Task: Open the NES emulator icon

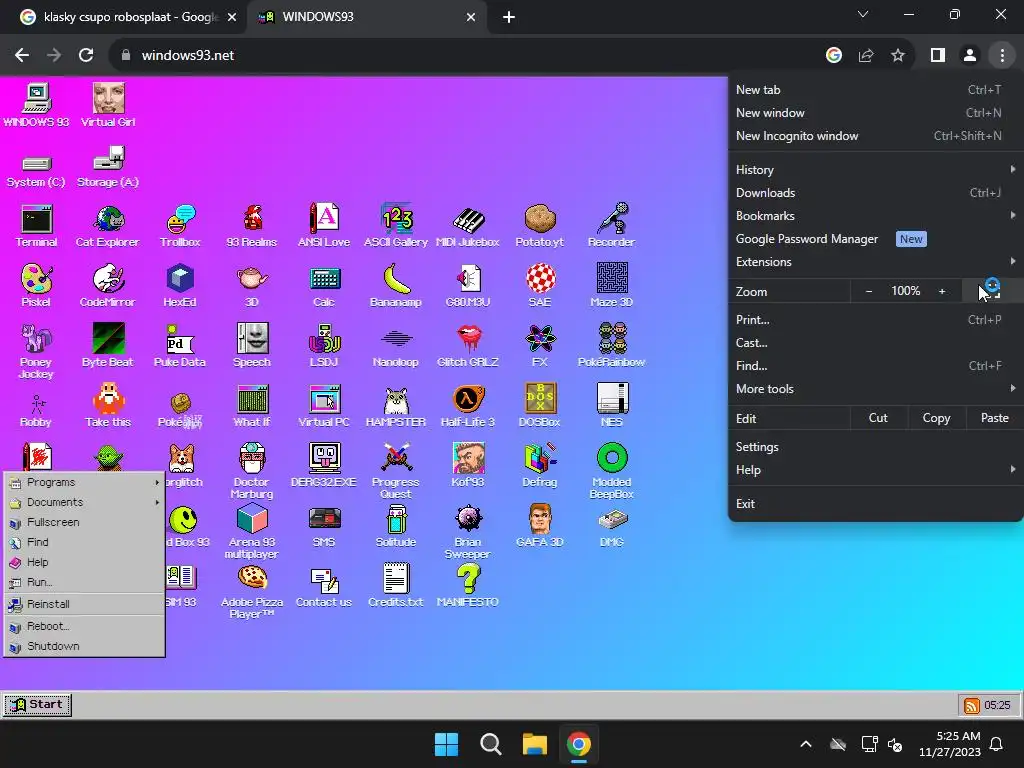Action: coord(611,406)
